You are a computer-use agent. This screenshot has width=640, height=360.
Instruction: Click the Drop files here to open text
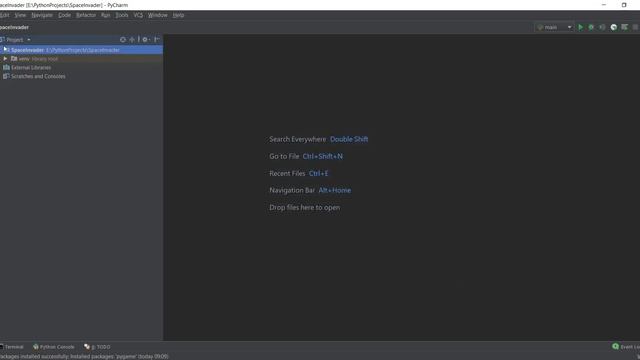(304, 207)
